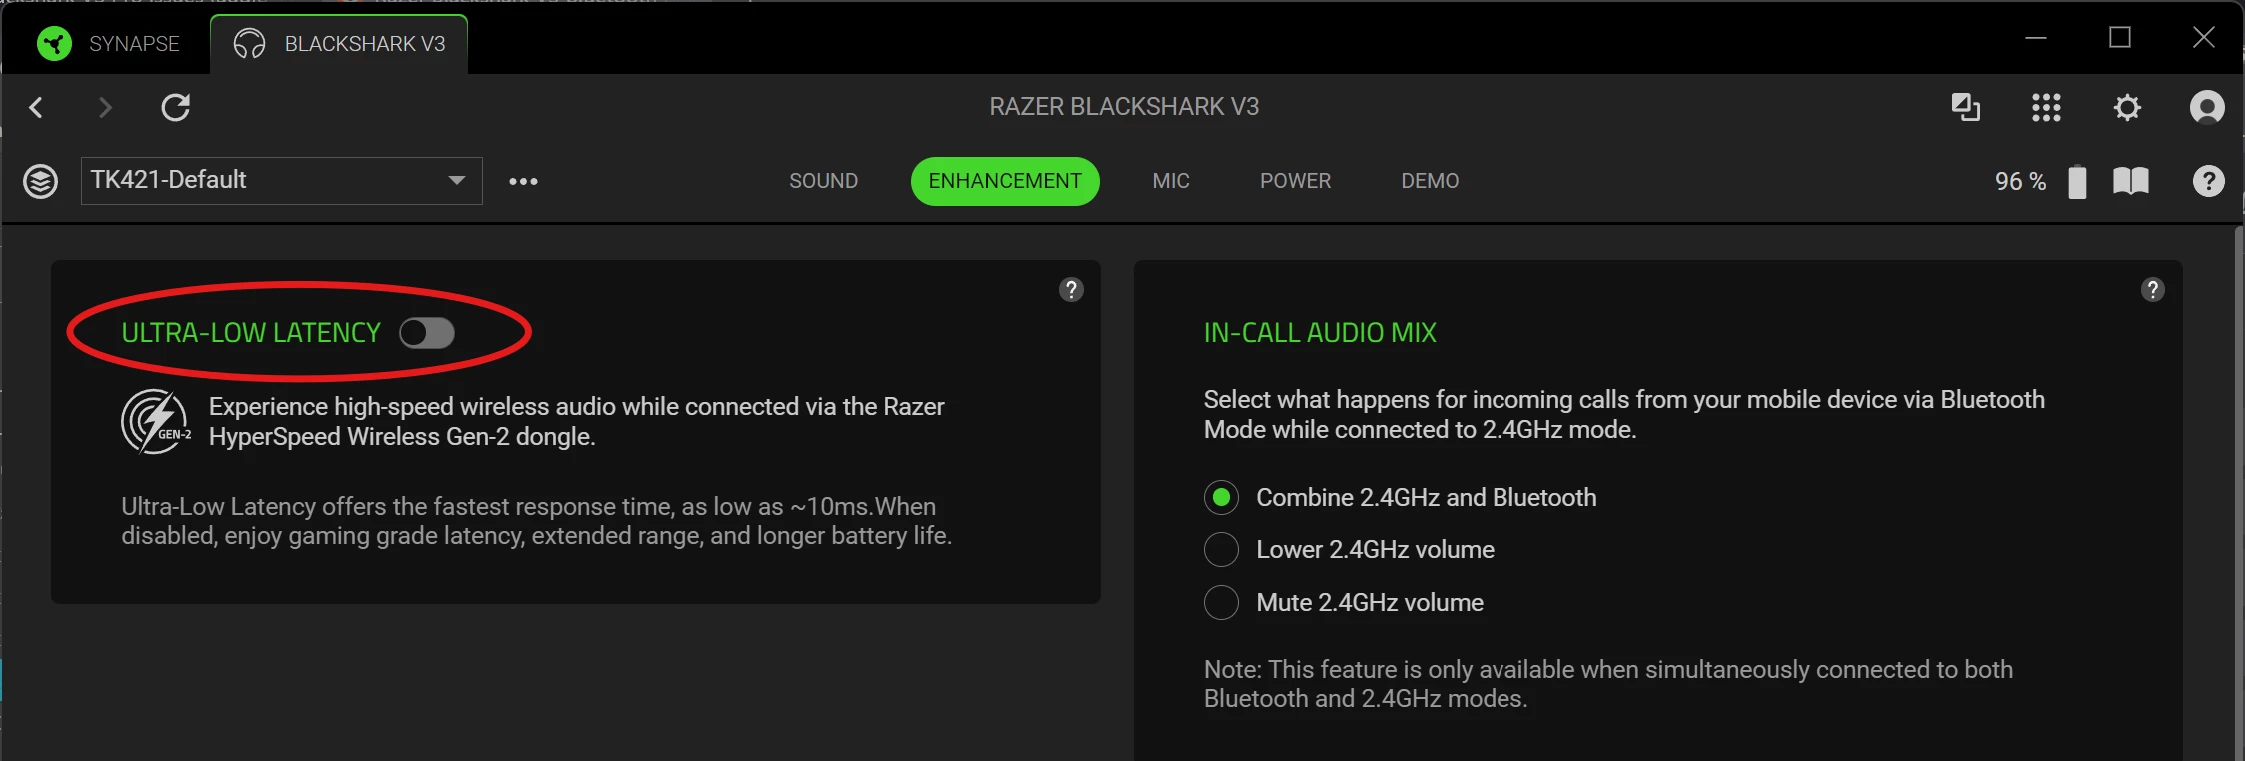The image size is (2245, 761).
Task: Click the ULTRA-LOW LATENCY label
Action: click(251, 333)
